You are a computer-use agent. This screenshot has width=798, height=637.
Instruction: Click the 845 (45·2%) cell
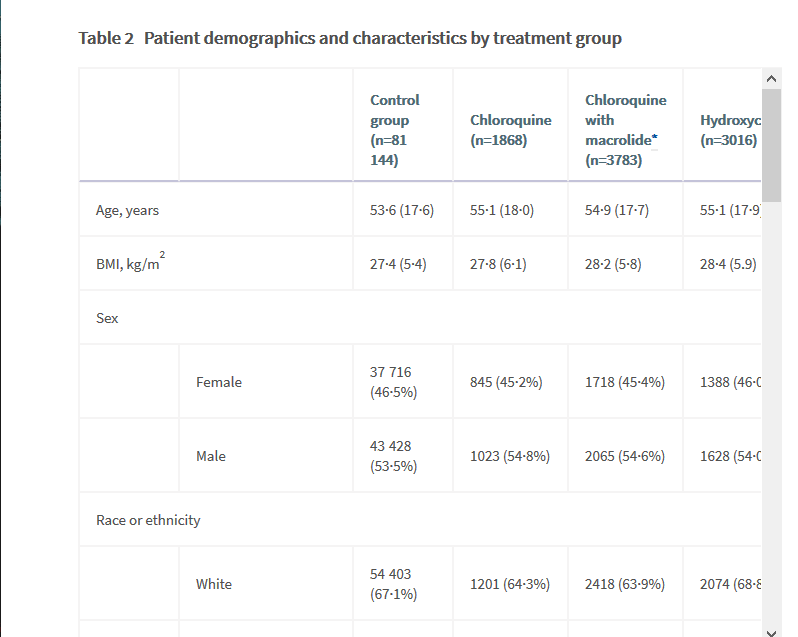click(506, 382)
